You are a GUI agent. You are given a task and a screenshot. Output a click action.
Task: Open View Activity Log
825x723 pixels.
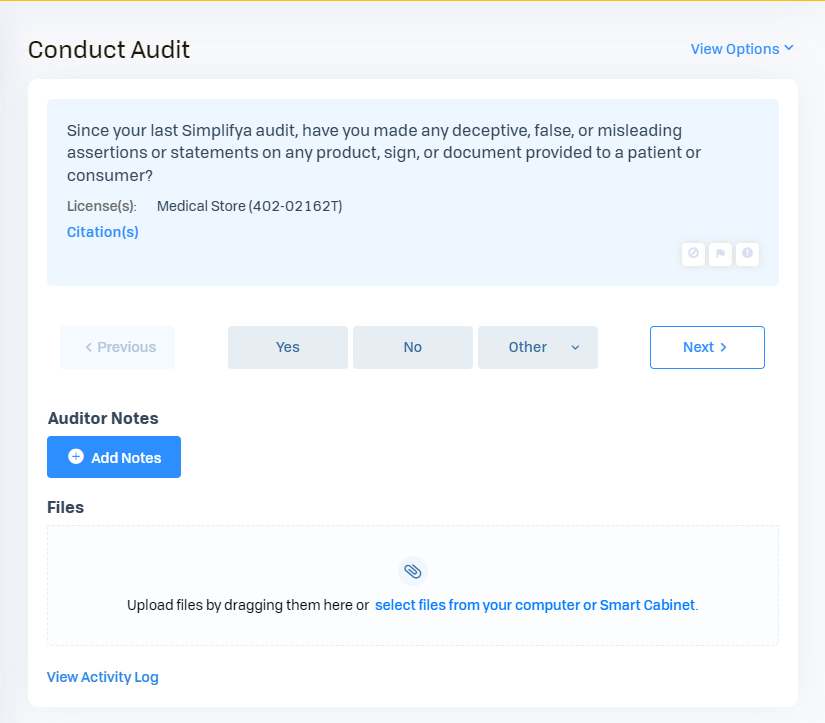point(103,677)
